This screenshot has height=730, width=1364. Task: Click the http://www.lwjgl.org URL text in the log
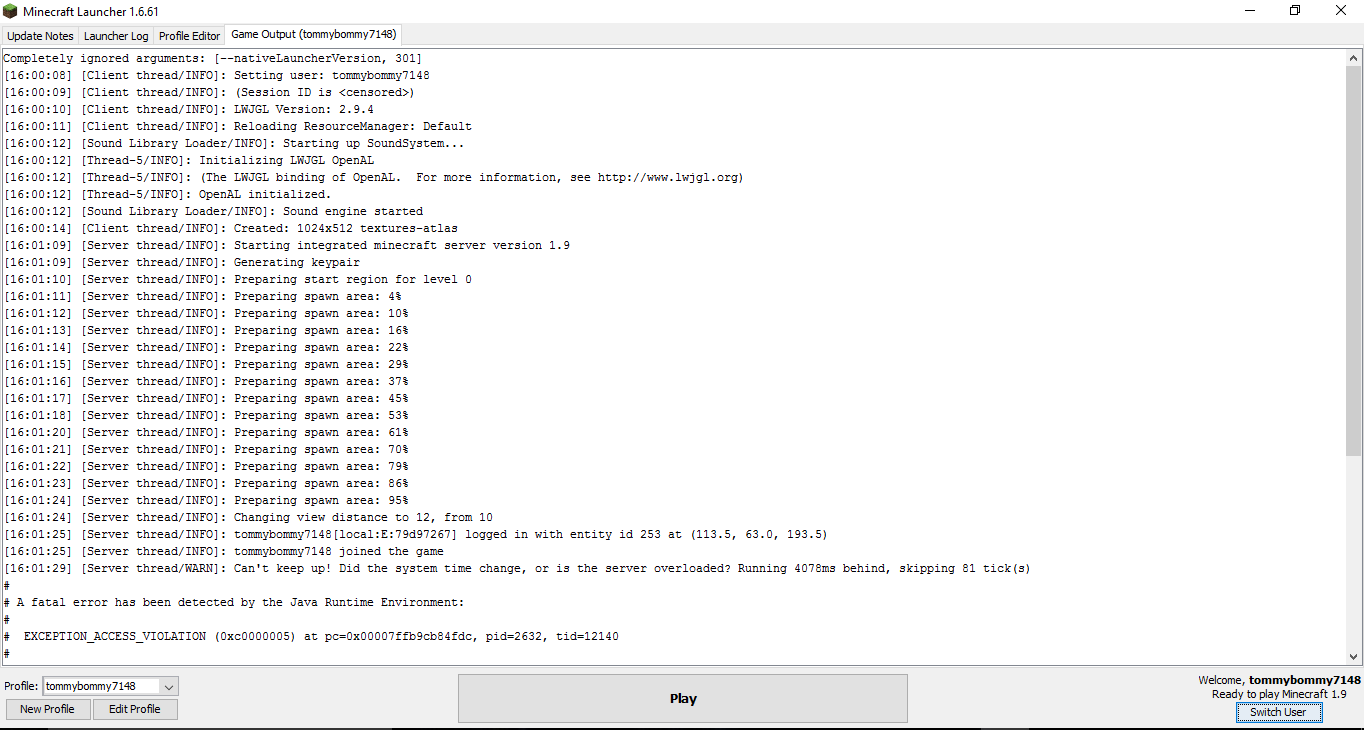[666, 177]
